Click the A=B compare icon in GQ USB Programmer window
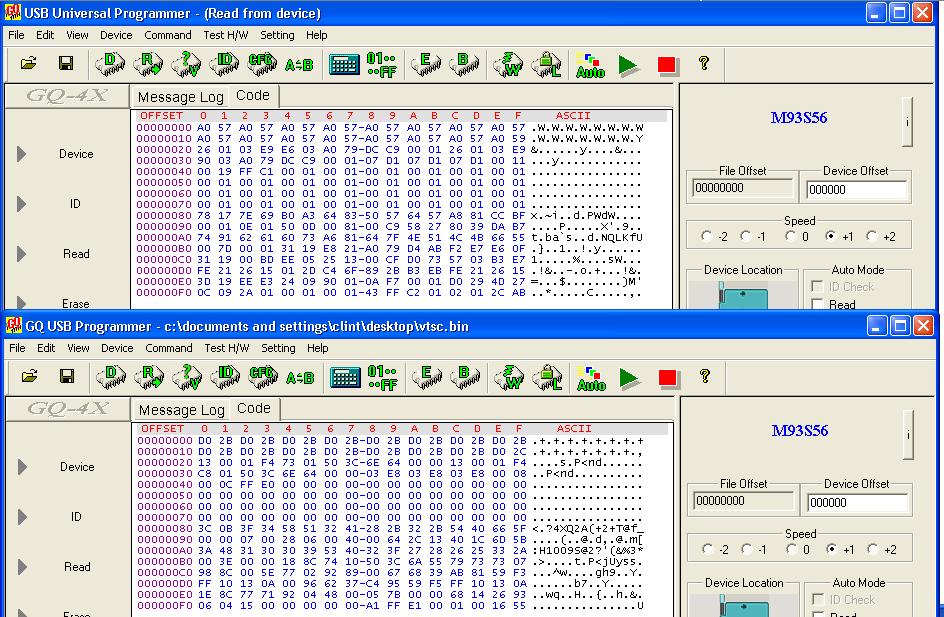This screenshot has width=944, height=617. click(300, 377)
